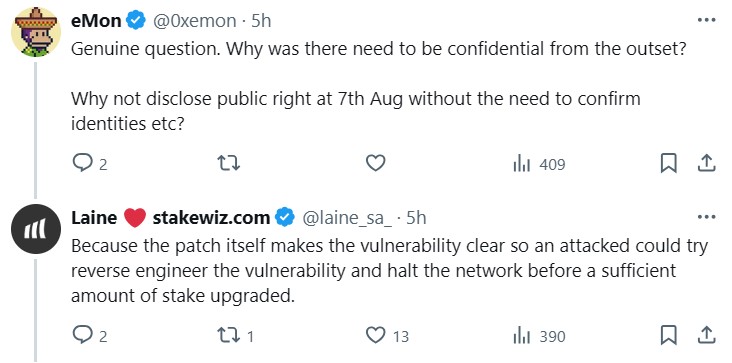Share Laine's tweet via upload icon
Viewport: 732px width, 363px height.
[x=706, y=335]
